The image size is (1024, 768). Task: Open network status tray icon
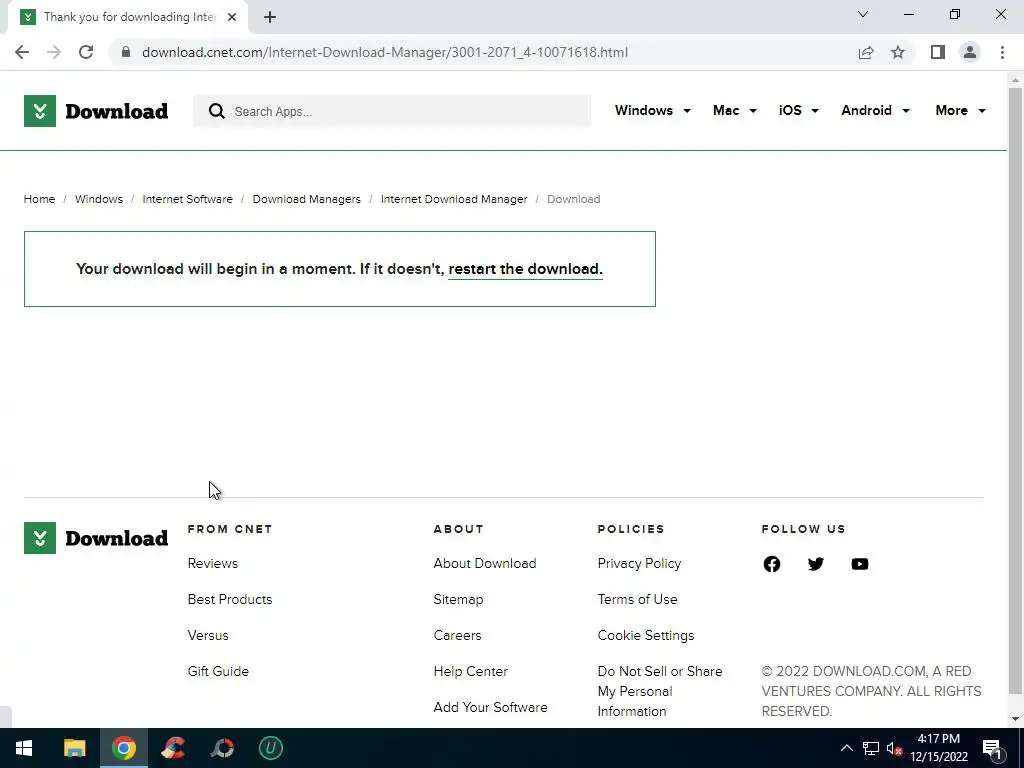(871, 748)
